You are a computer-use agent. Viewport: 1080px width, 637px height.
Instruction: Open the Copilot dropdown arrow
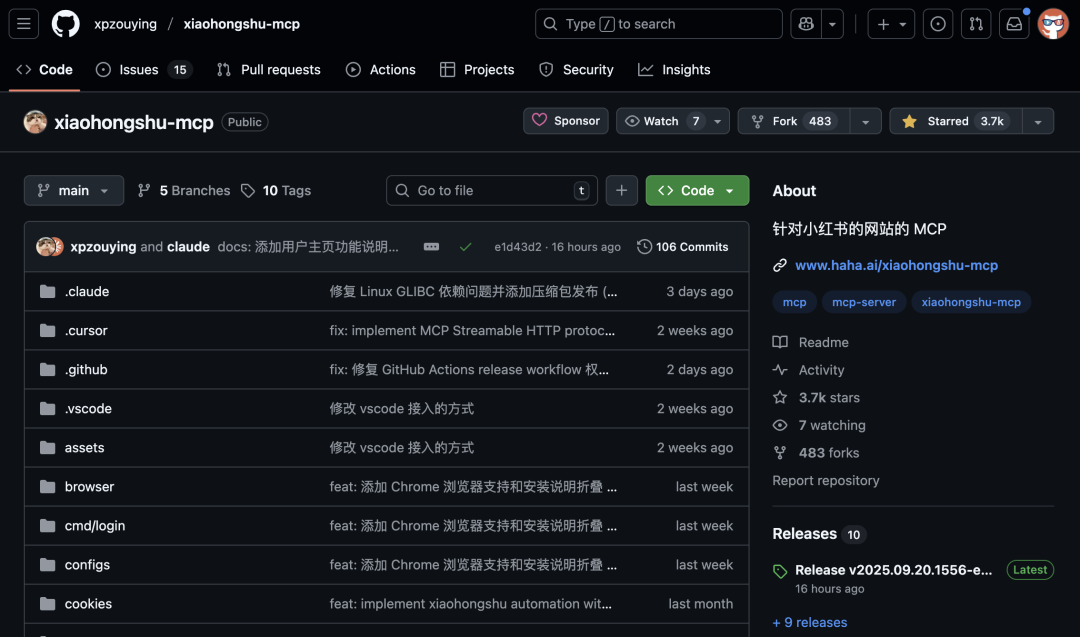pyautogui.click(x=832, y=24)
